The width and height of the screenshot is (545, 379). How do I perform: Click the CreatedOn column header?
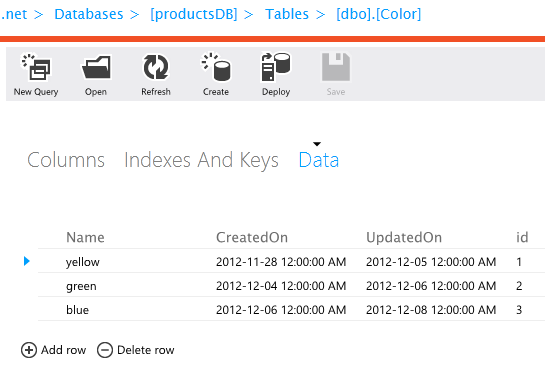252,237
